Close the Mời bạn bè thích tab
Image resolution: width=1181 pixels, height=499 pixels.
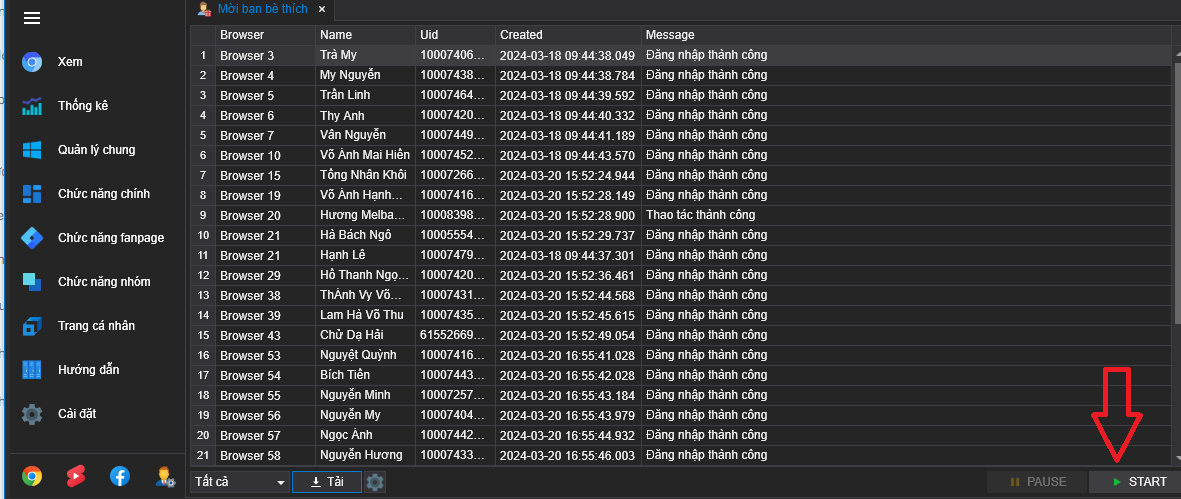[x=322, y=9]
